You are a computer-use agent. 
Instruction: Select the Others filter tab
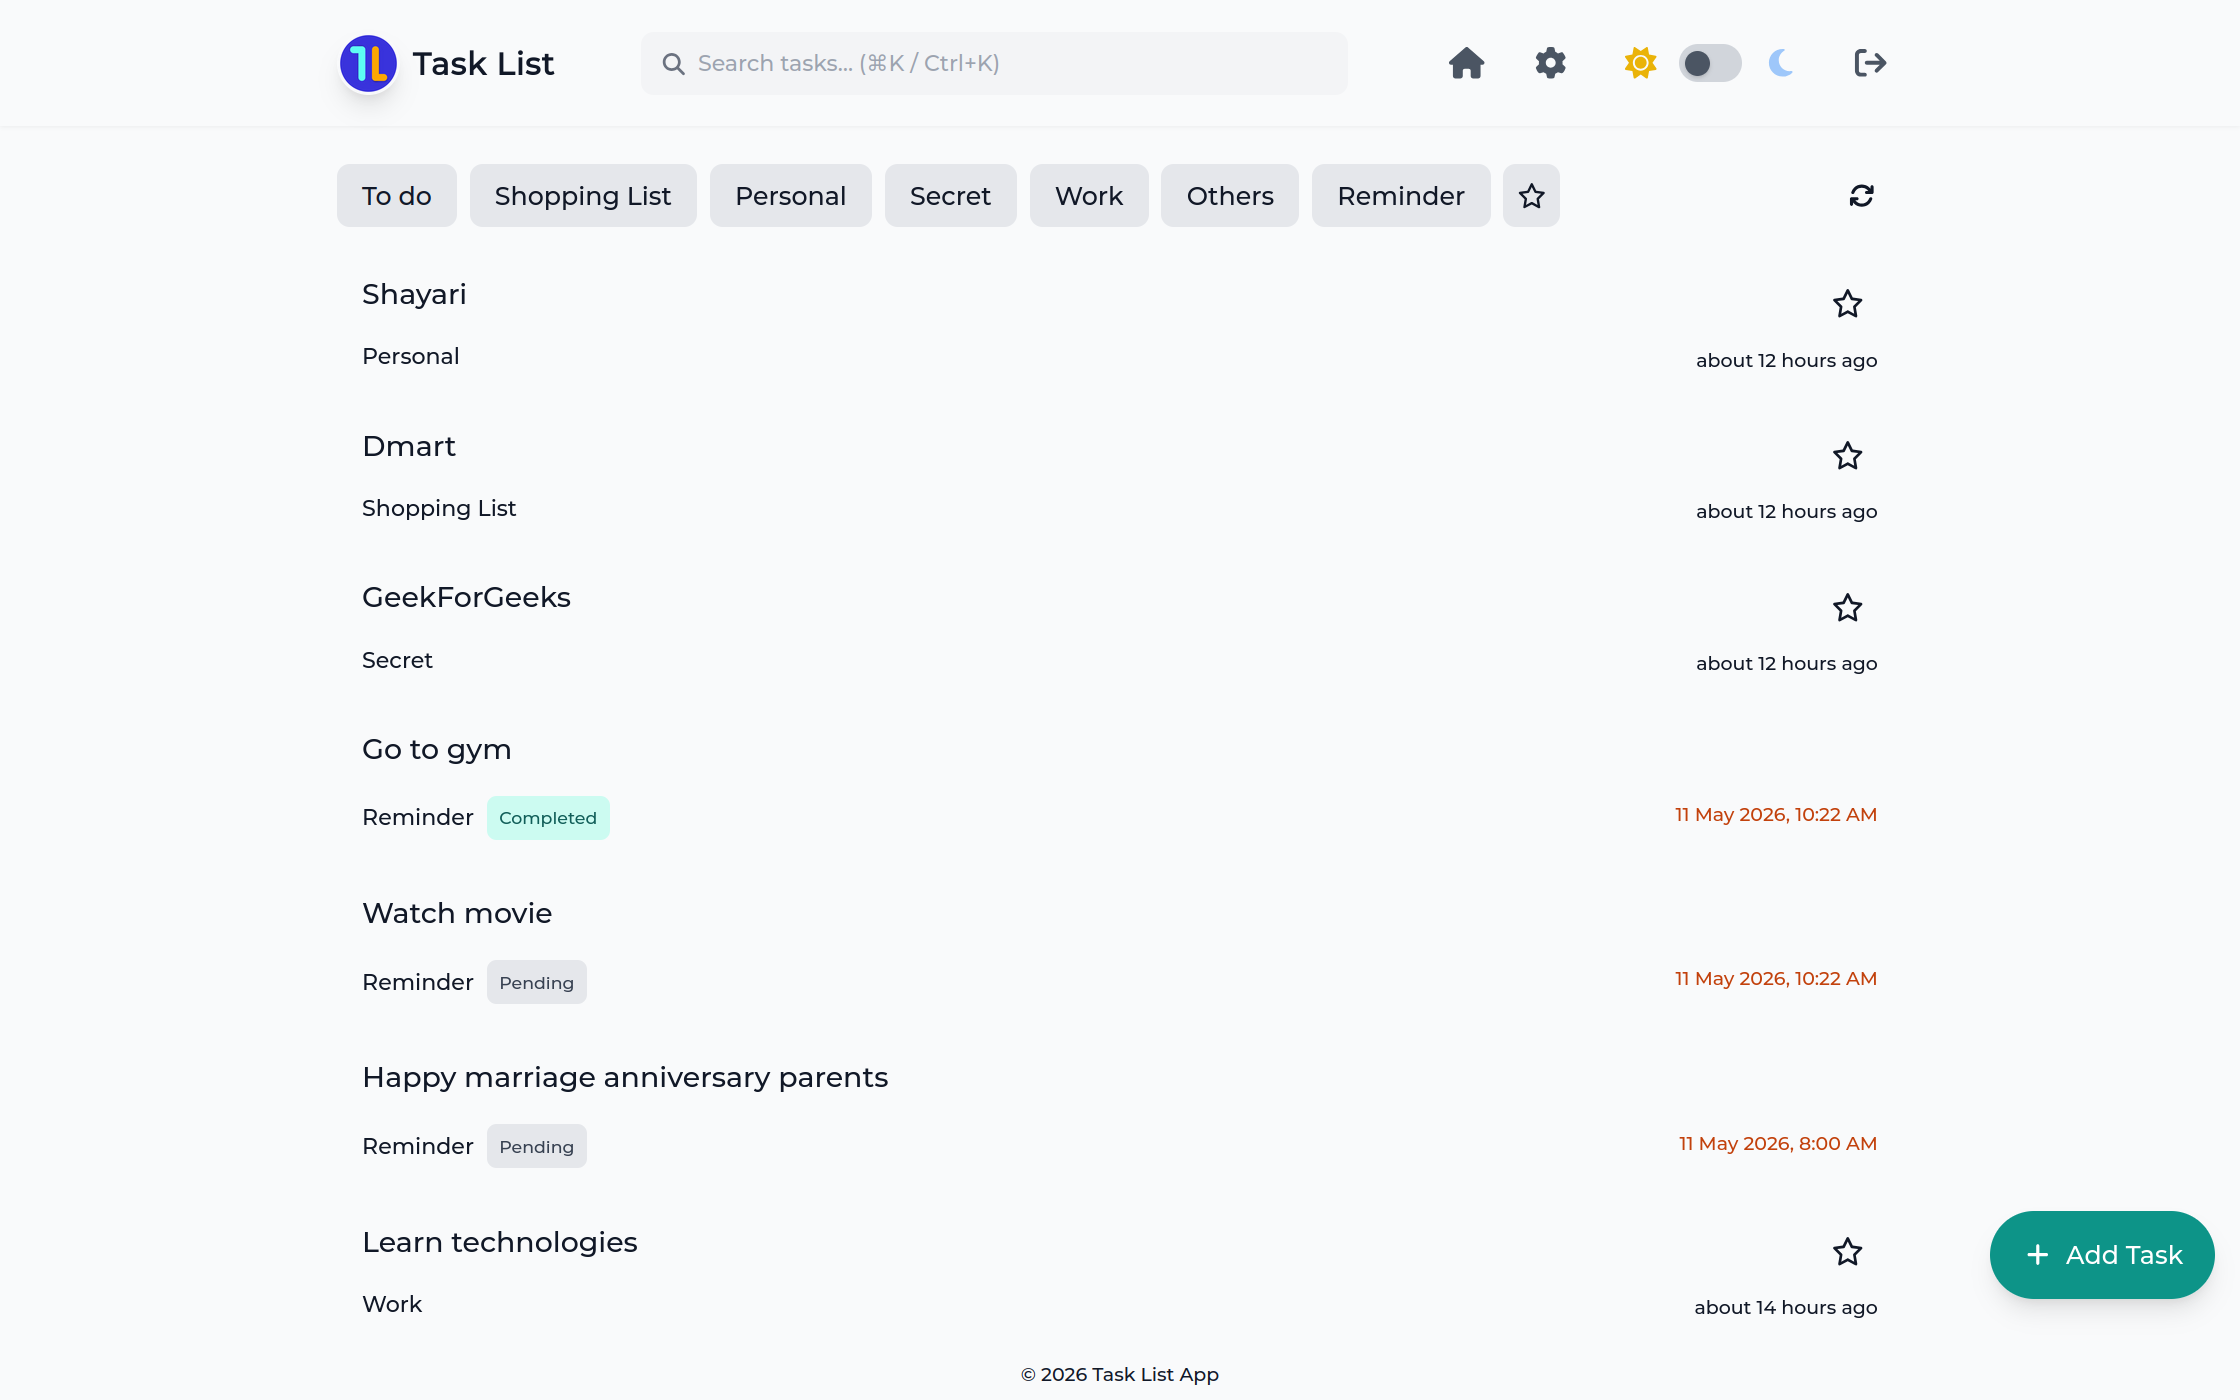click(1230, 196)
